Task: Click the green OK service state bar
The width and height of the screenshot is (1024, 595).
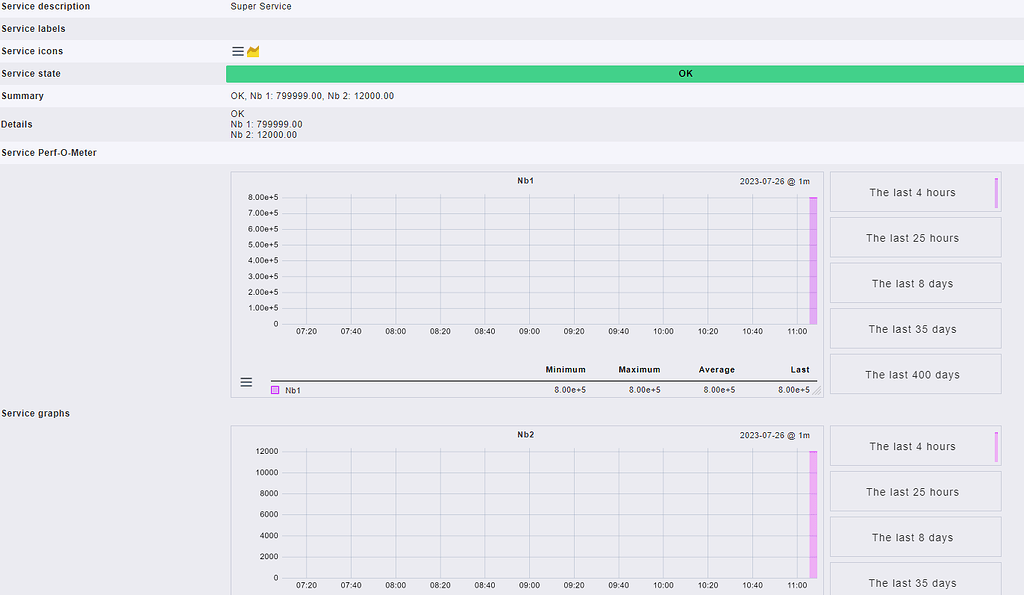Action: pos(685,73)
